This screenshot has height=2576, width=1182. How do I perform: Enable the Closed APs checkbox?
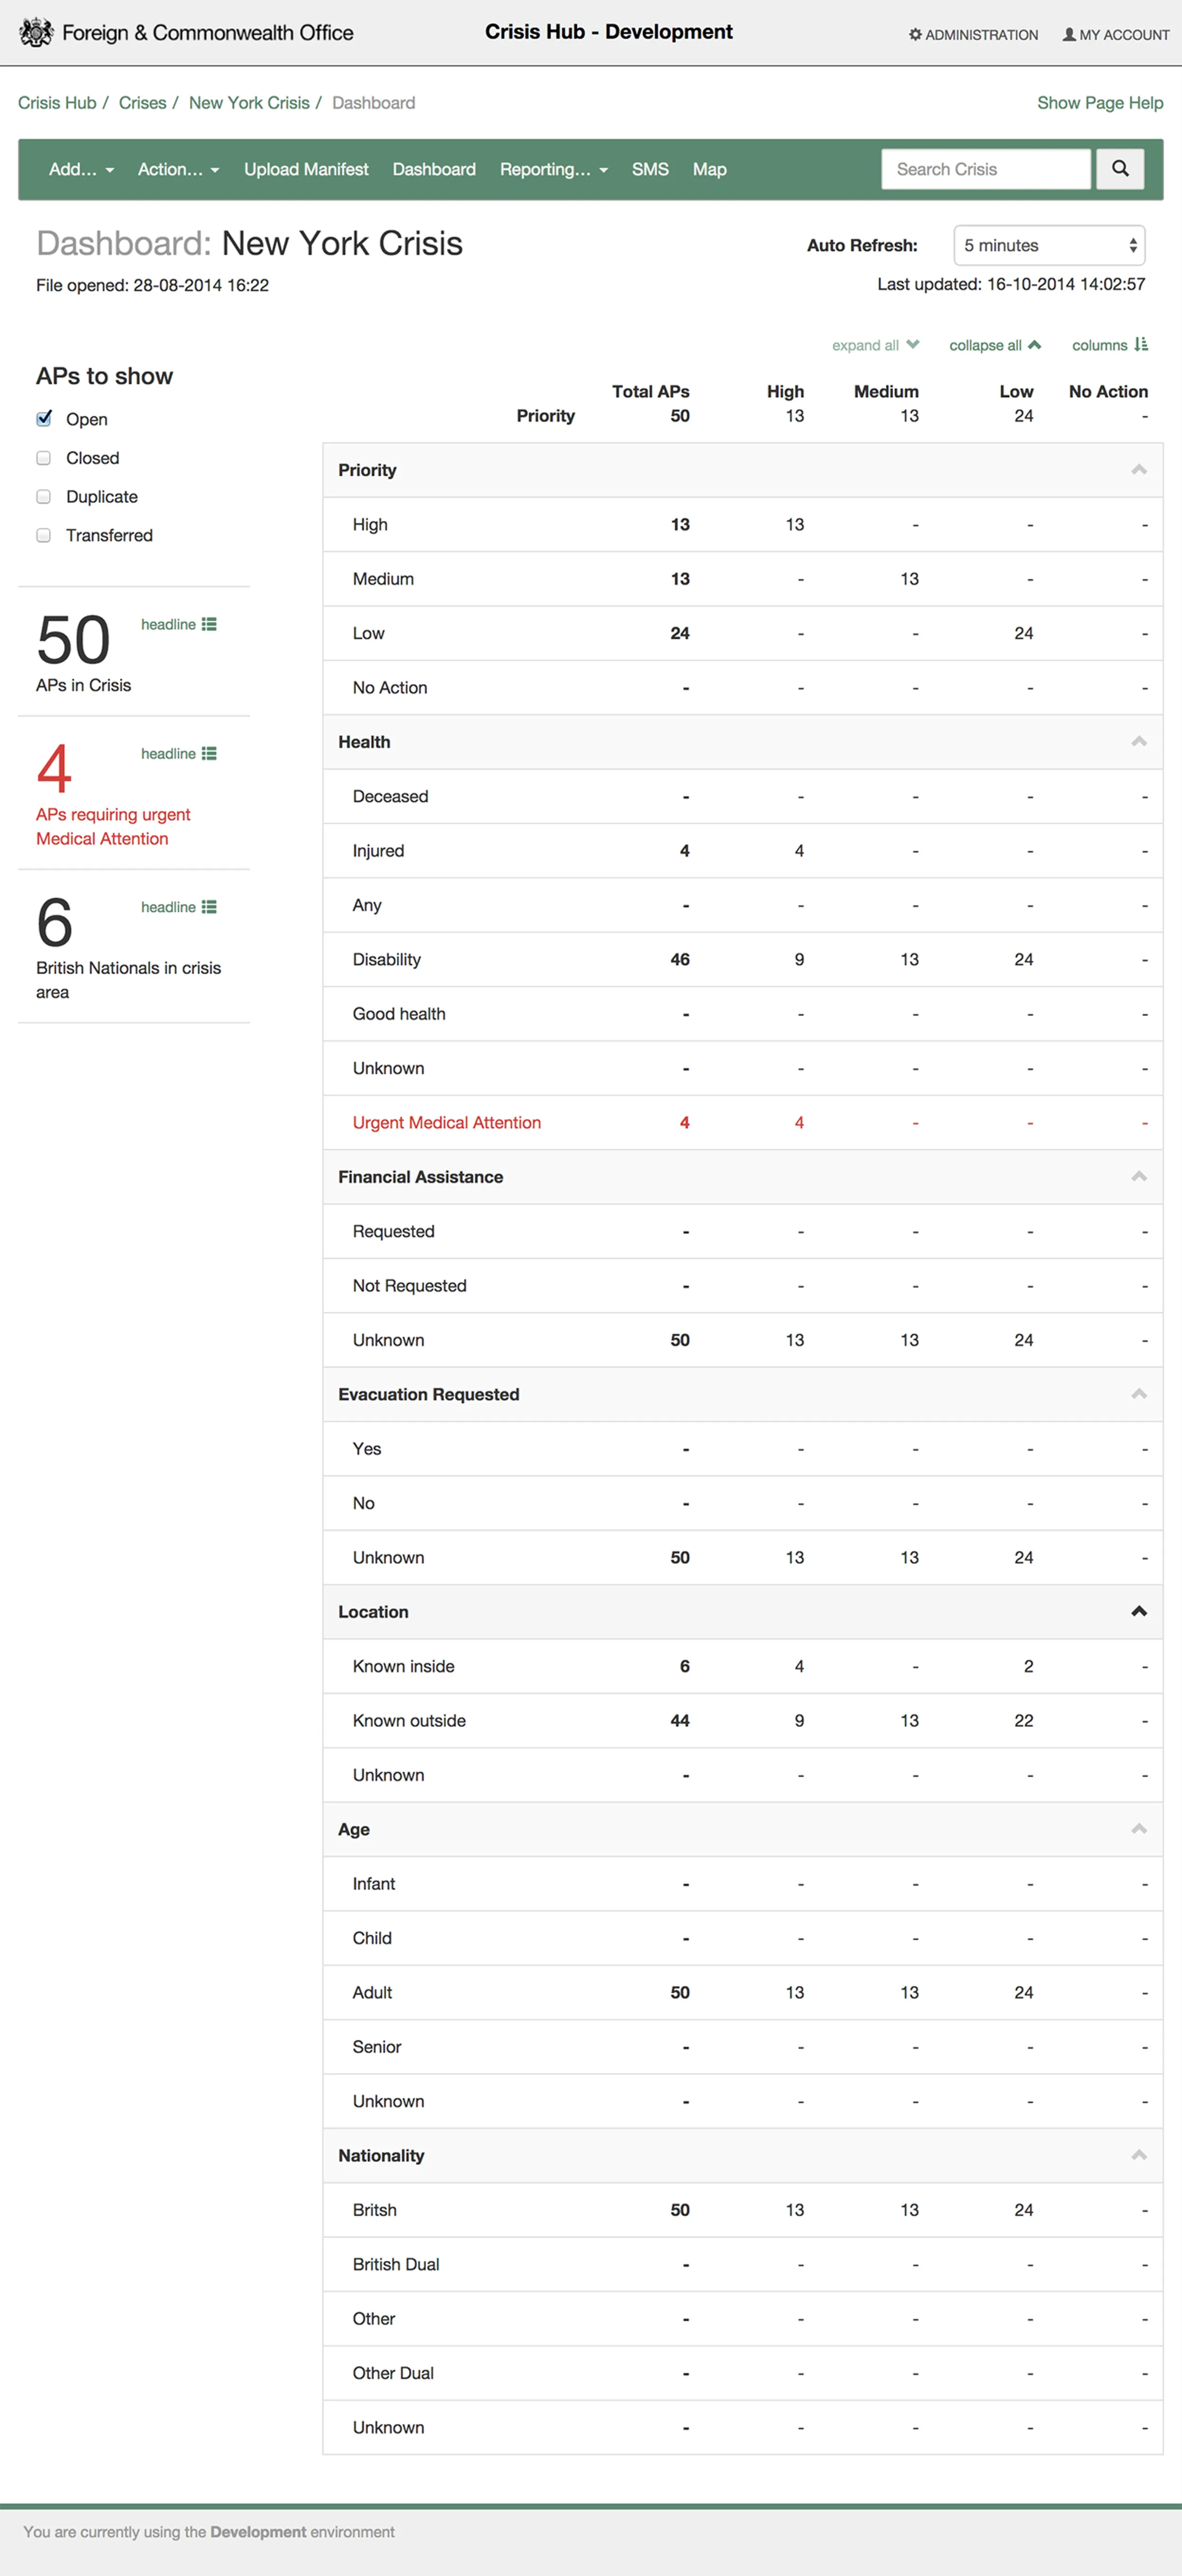tap(44, 458)
